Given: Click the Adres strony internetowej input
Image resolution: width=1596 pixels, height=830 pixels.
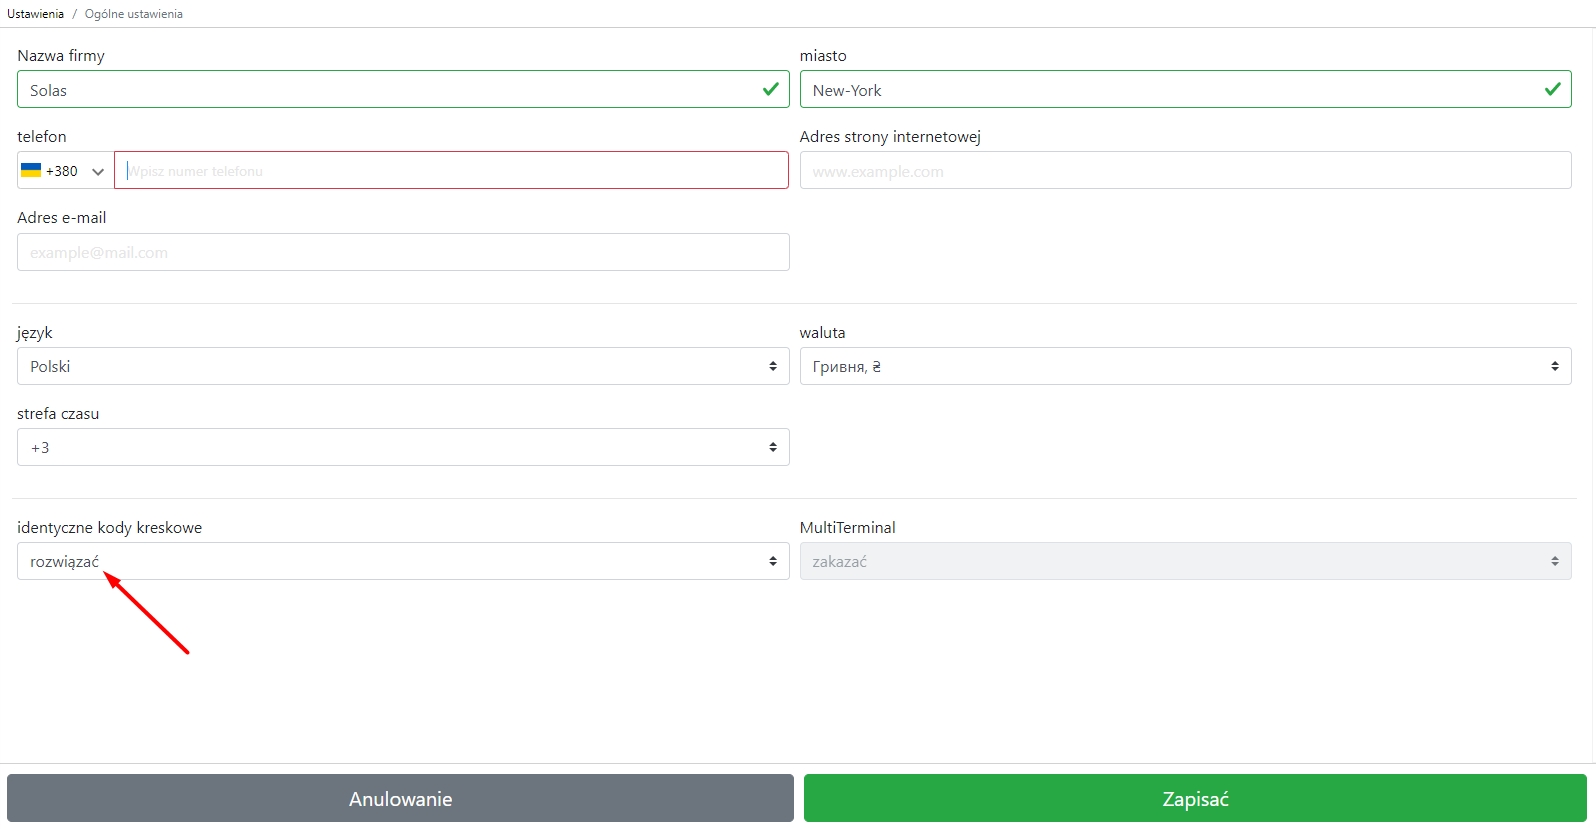Looking at the screenshot, I should pyautogui.click(x=1184, y=171).
